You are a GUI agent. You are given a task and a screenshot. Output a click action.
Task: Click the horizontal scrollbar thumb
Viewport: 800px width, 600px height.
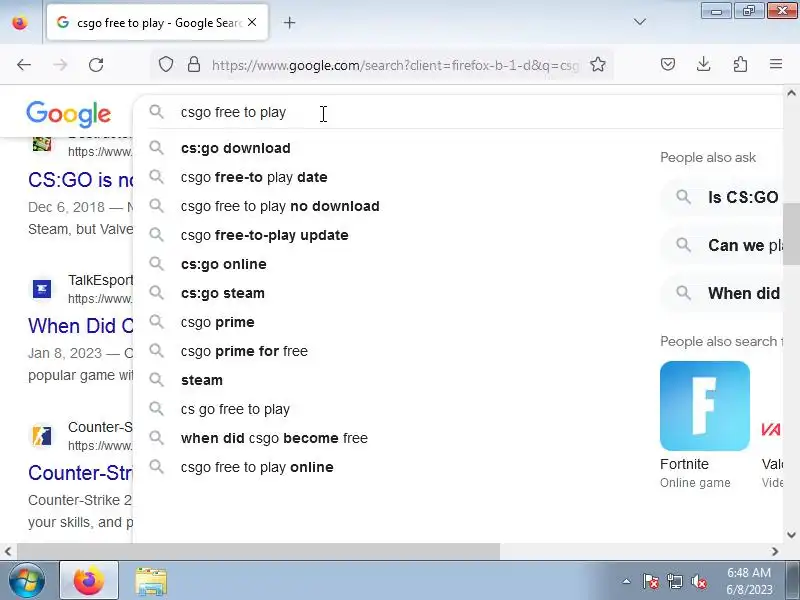258,551
